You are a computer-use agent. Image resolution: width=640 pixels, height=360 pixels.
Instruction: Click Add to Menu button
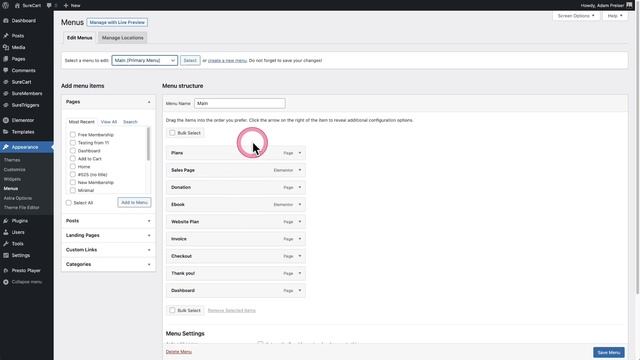(x=134, y=202)
